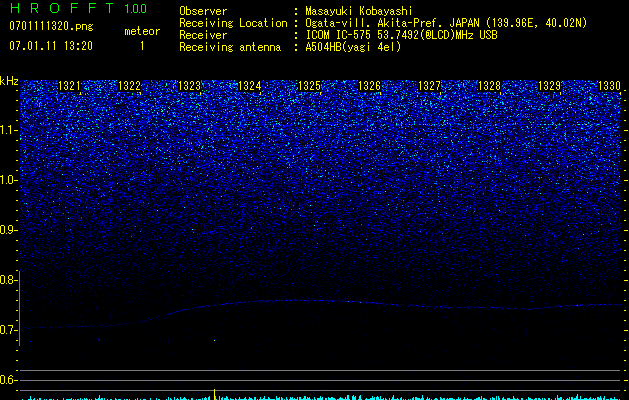This screenshot has width=629, height=400.
Task: Select the 1.0 frequency axis label
Action: pos(9,180)
